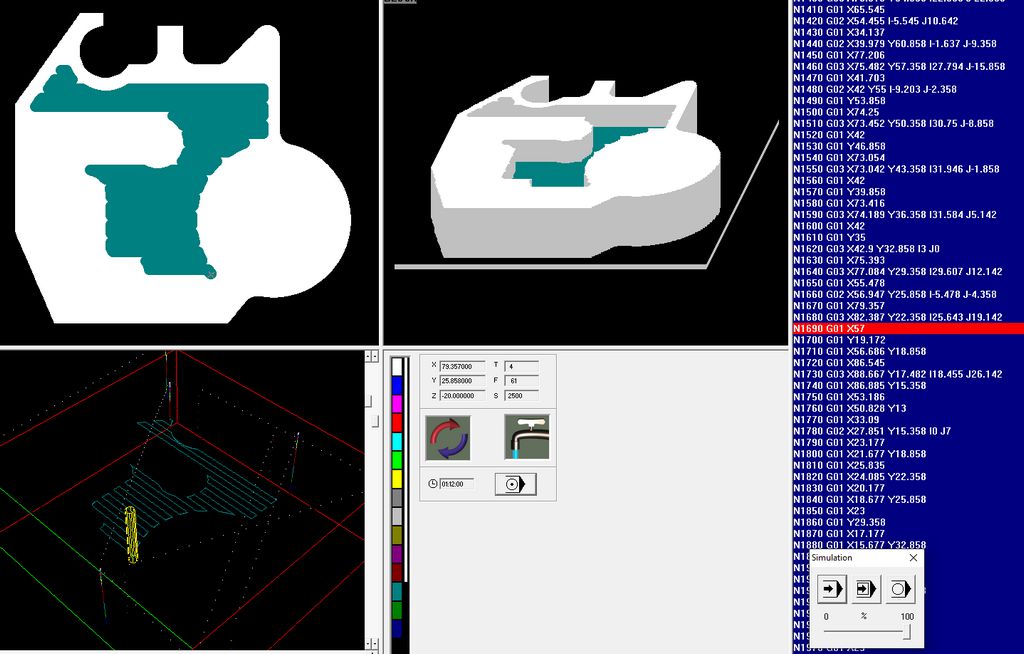The height and width of the screenshot is (654, 1024).
Task: Click the S spindle speed field showing 2500
Action: tap(521, 396)
